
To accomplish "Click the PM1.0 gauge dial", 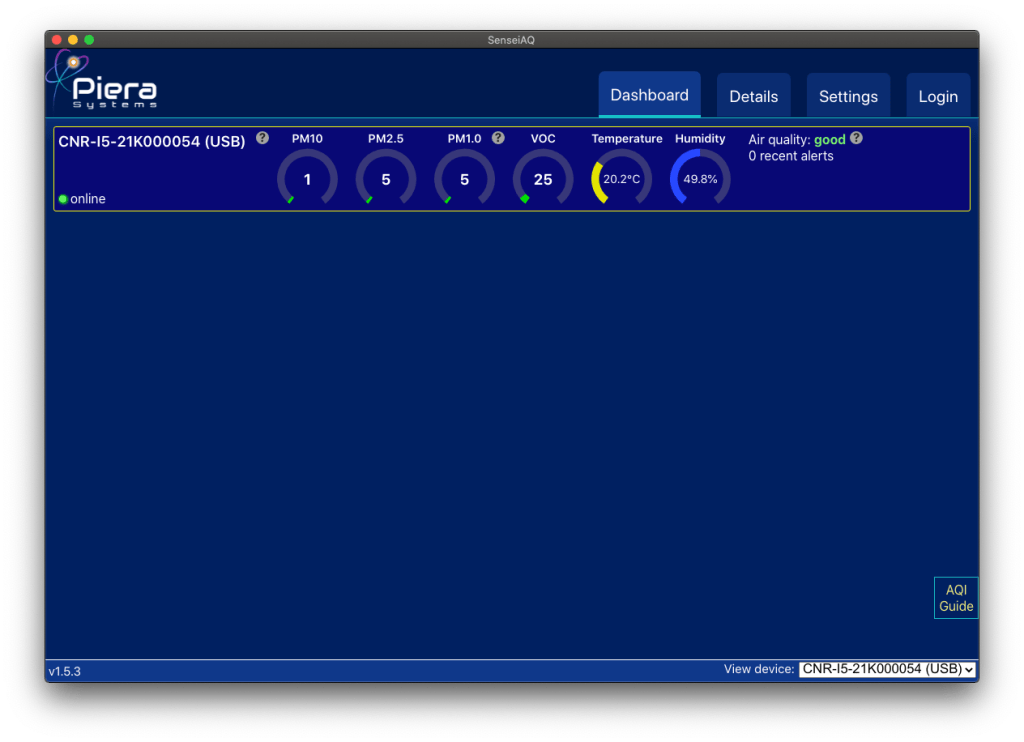I will click(x=464, y=179).
